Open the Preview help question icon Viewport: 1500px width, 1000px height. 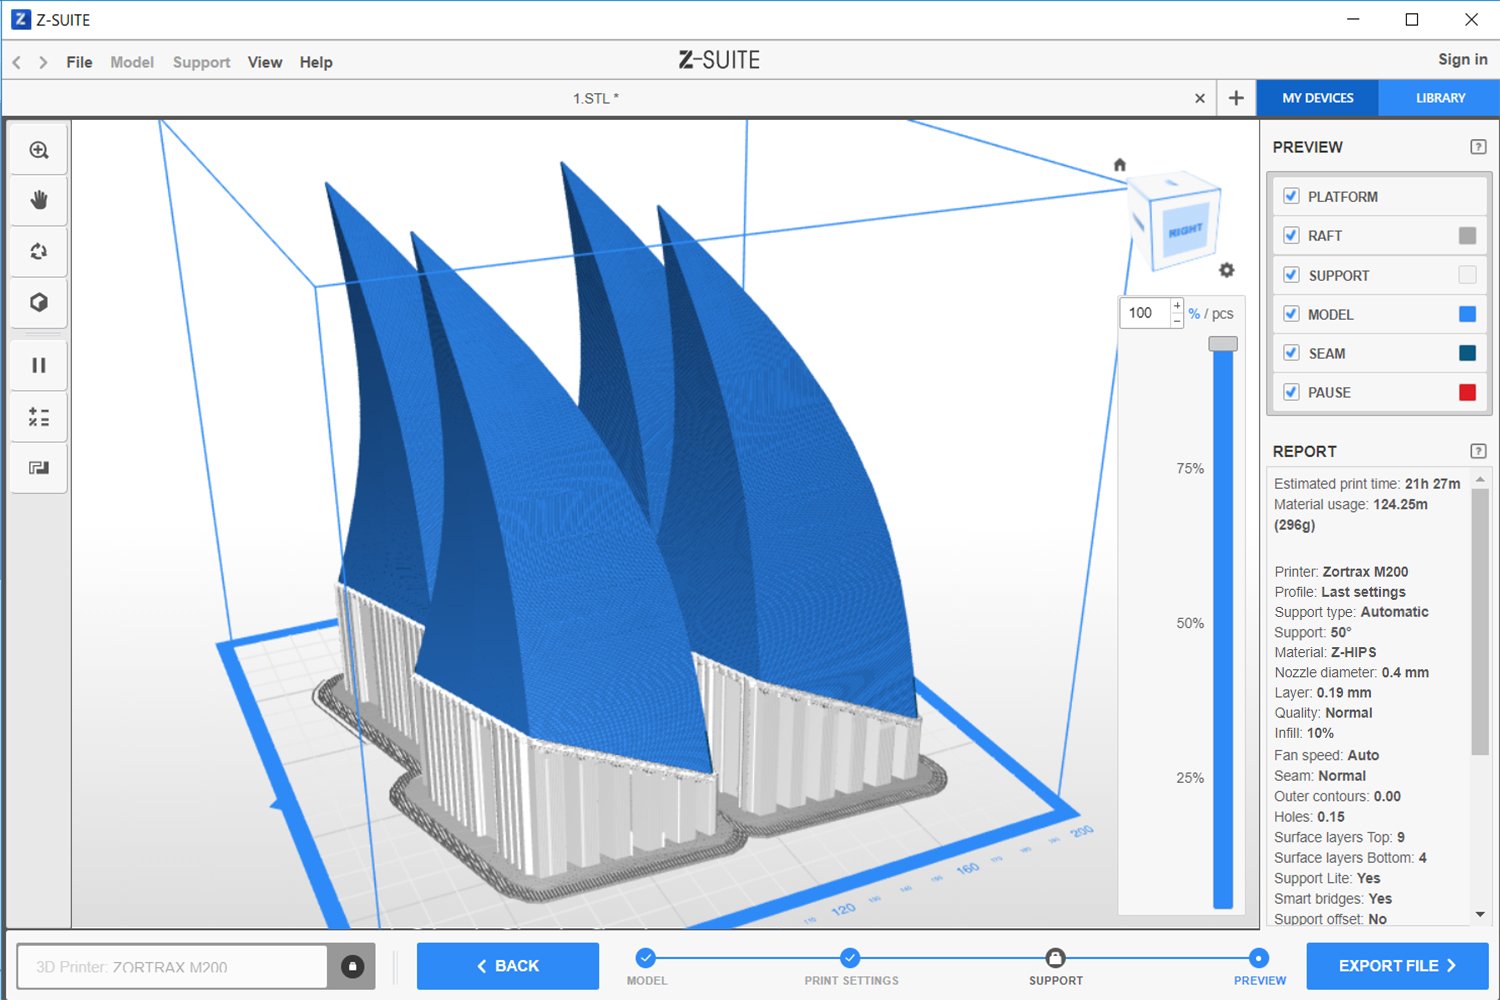1478,147
